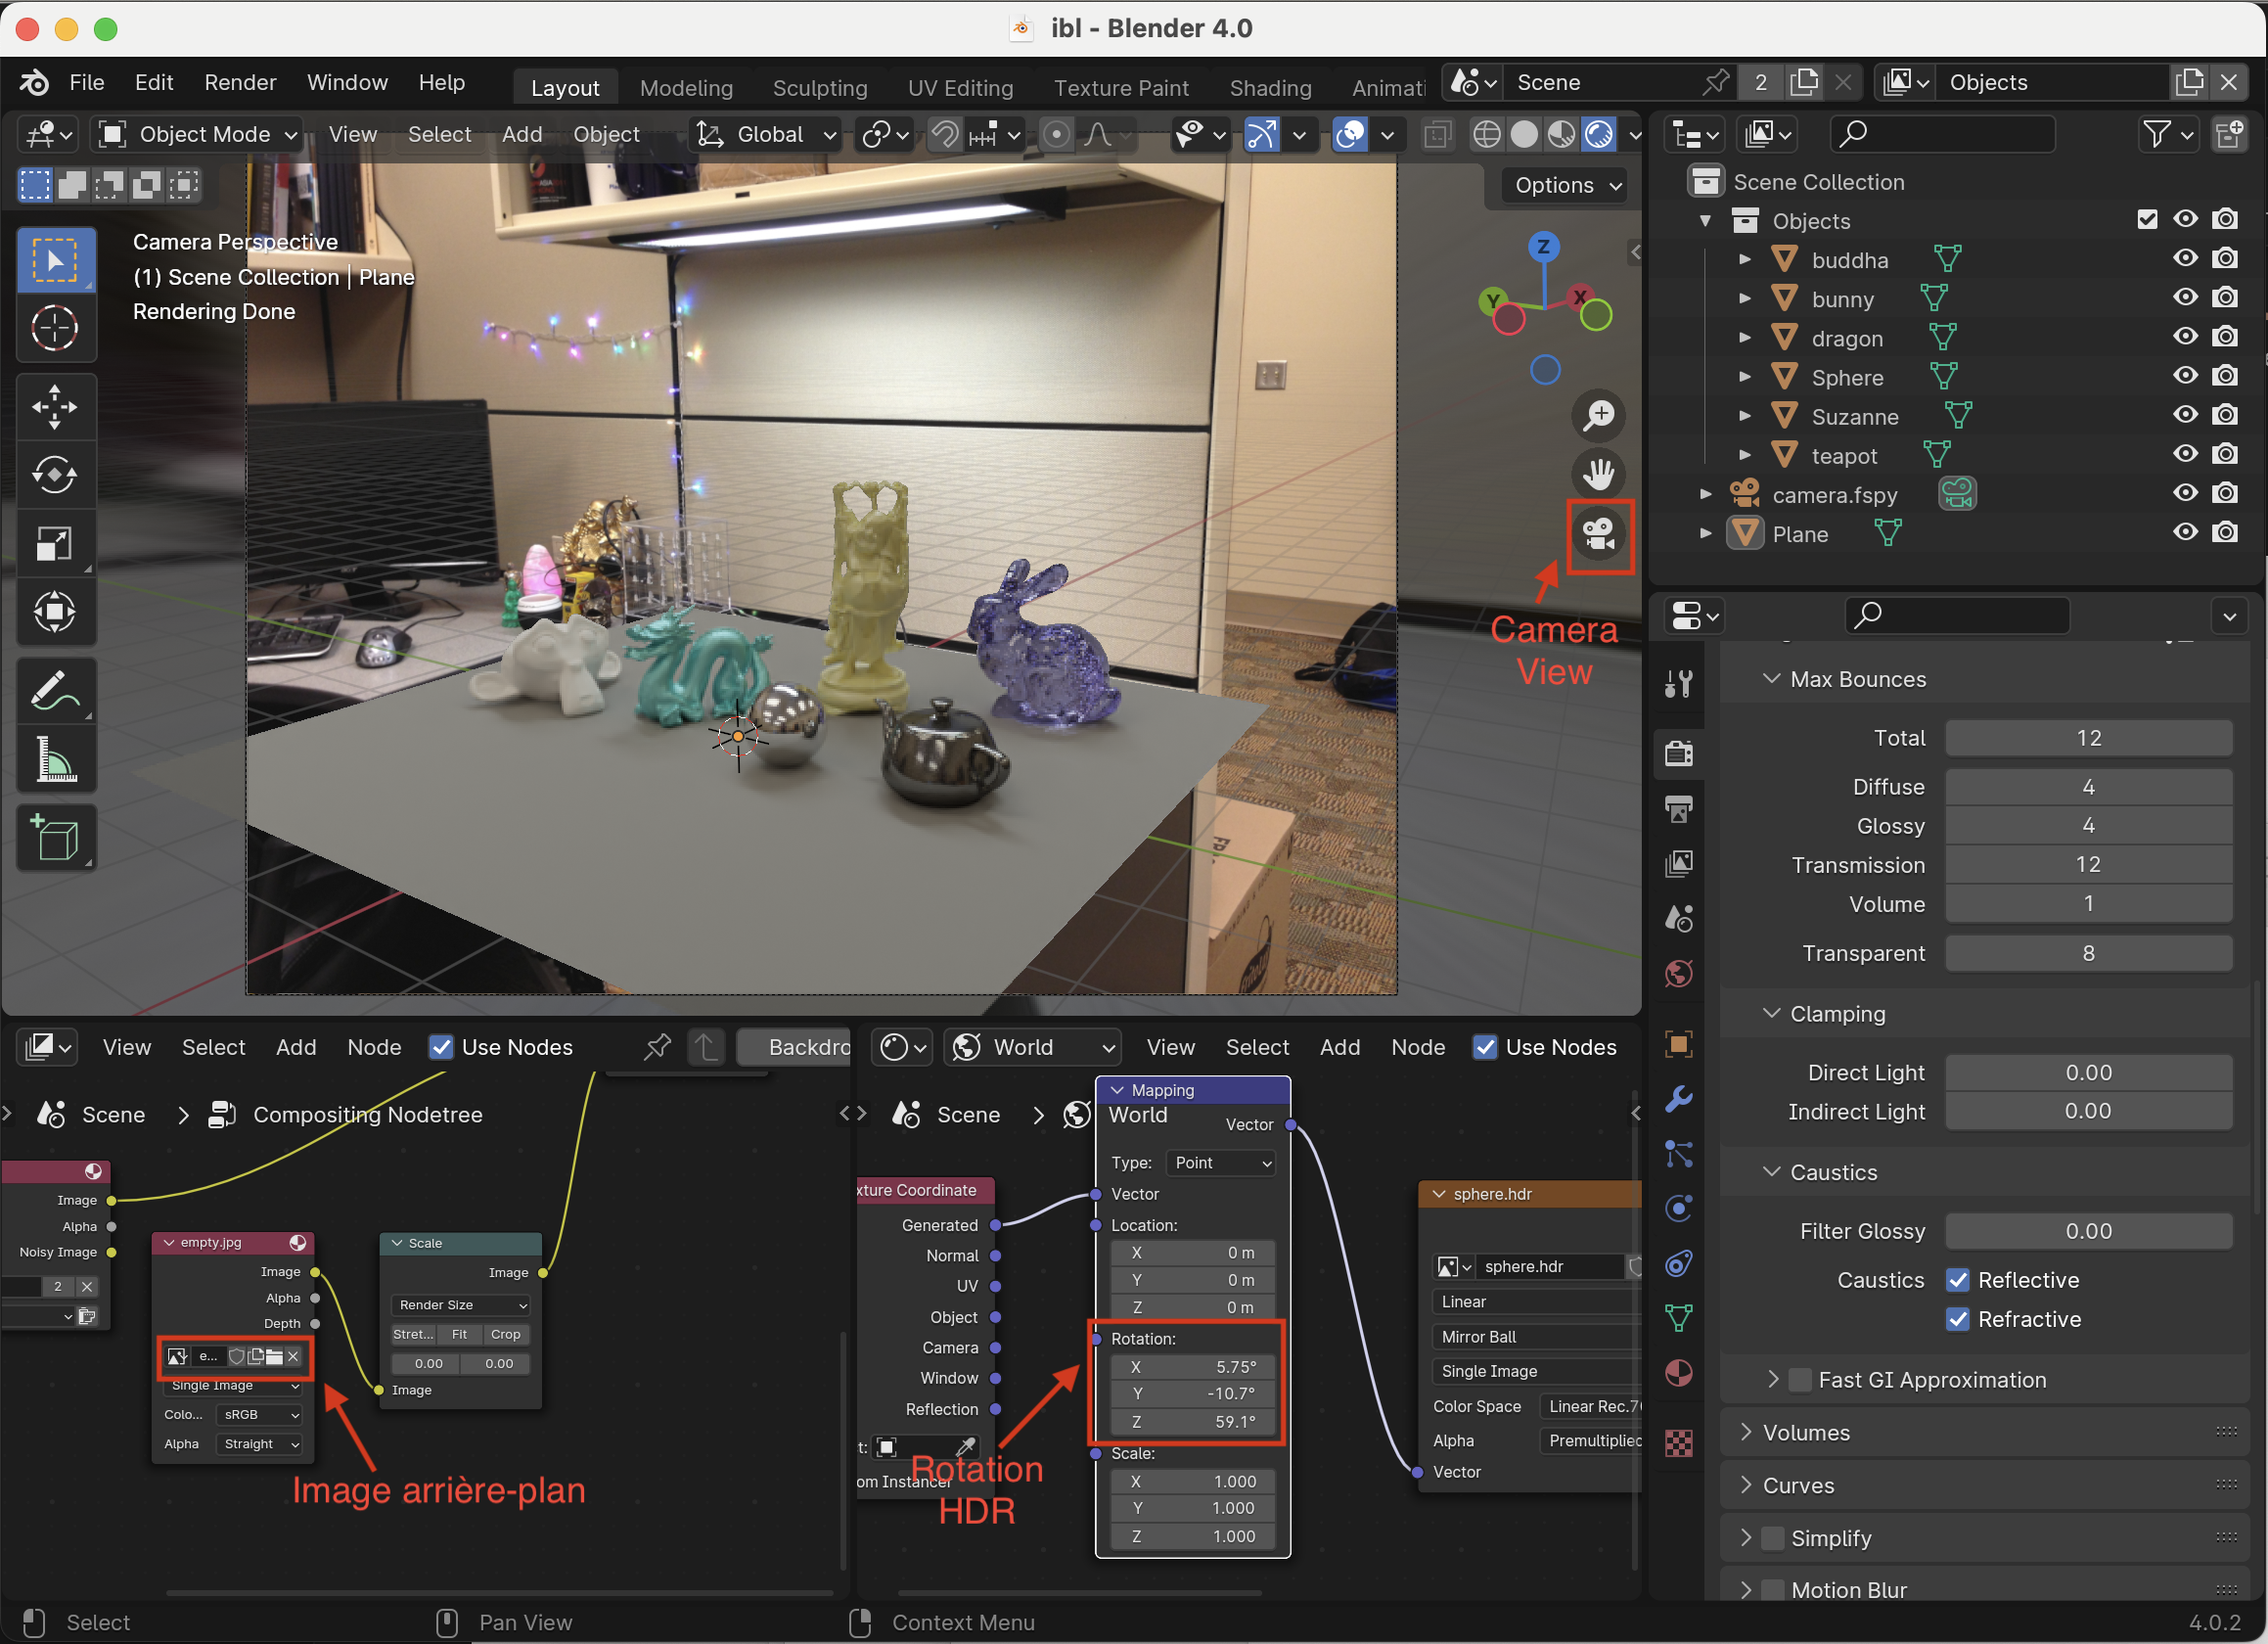Switch to the Sculpting workspace tab
Image resolution: width=2268 pixels, height=1644 pixels.
click(819, 88)
